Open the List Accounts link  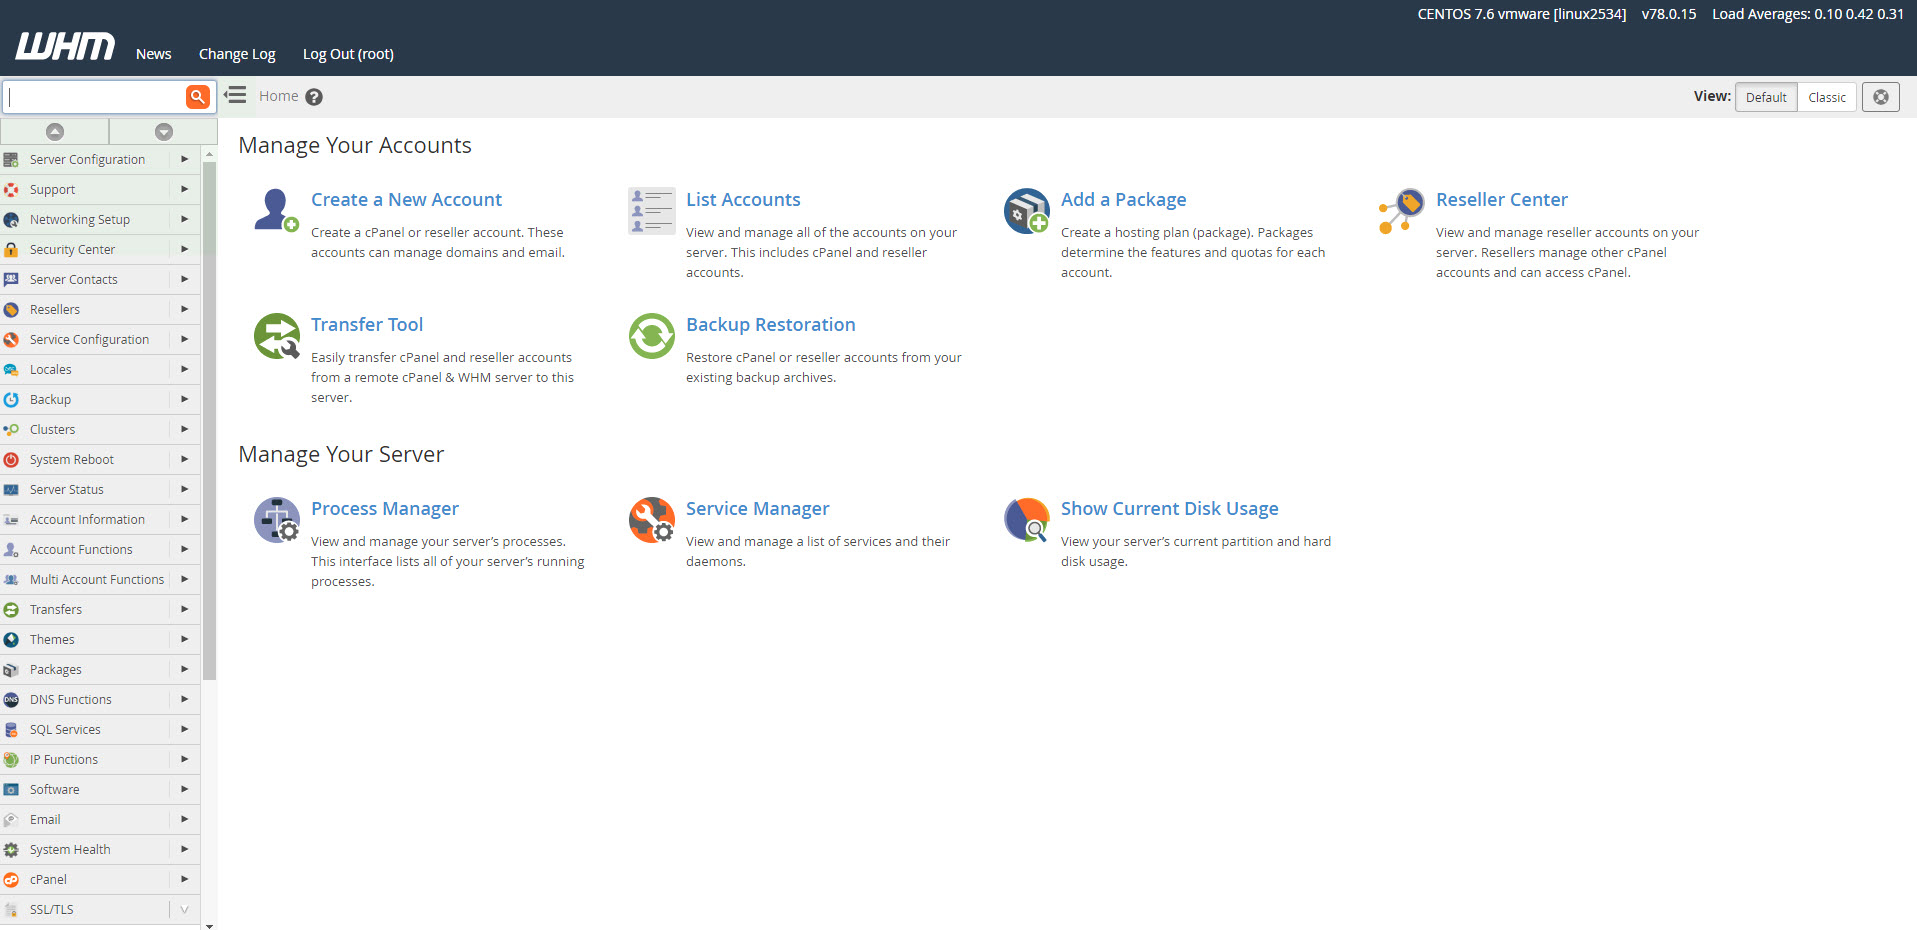click(x=743, y=199)
